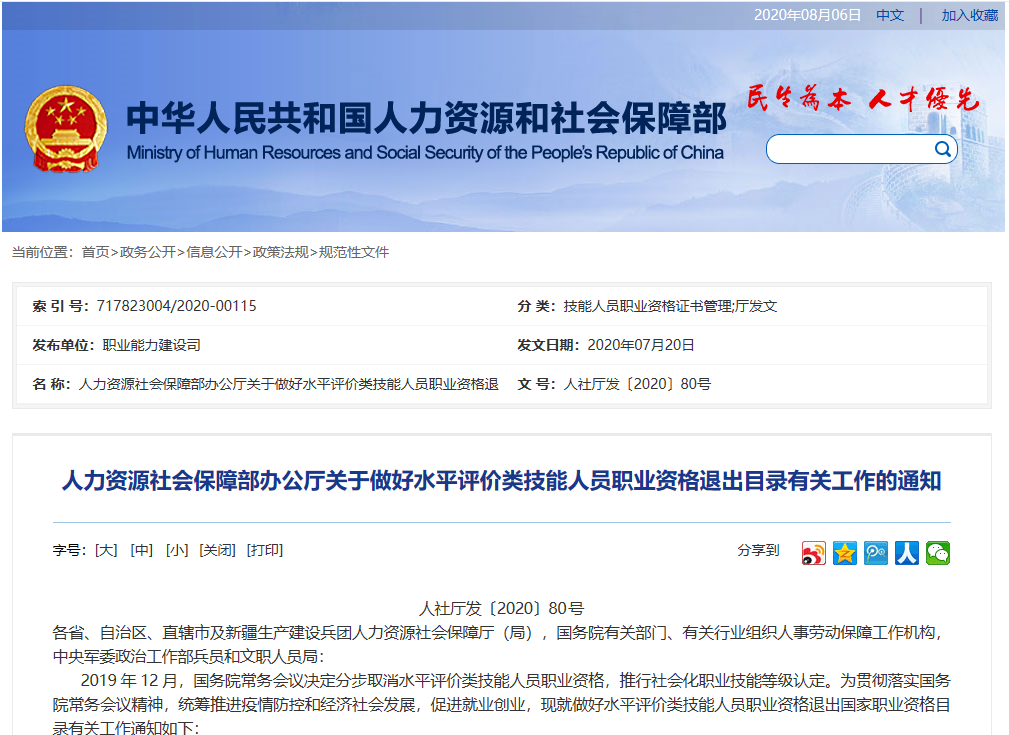Click inside the site search box
This screenshot has width=1009, height=735.
coord(850,150)
